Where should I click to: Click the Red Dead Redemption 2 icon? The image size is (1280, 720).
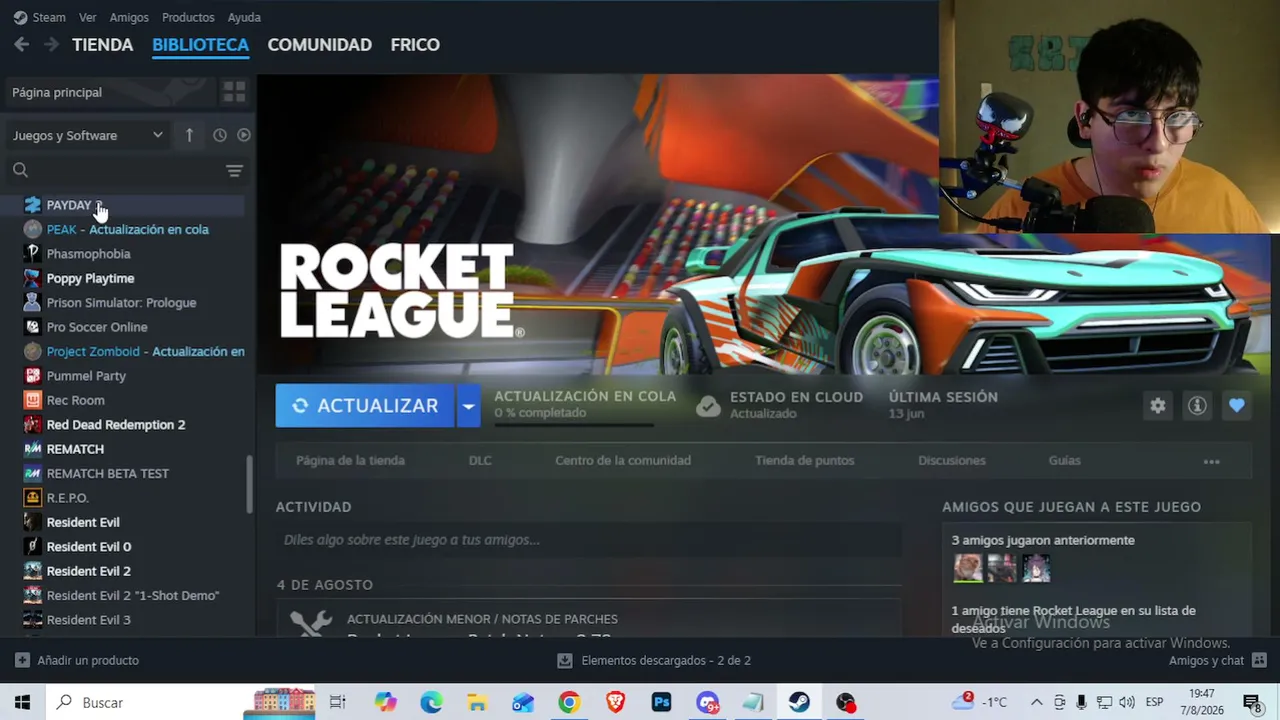point(32,424)
